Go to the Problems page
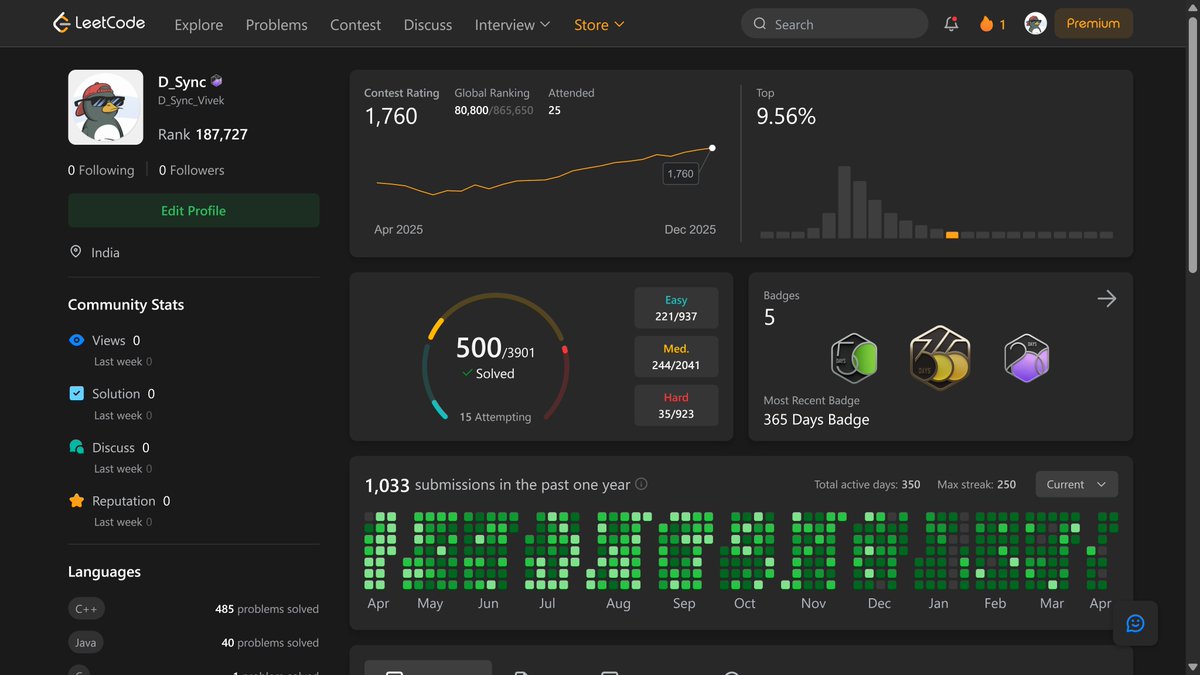1200x675 pixels. [276, 24]
